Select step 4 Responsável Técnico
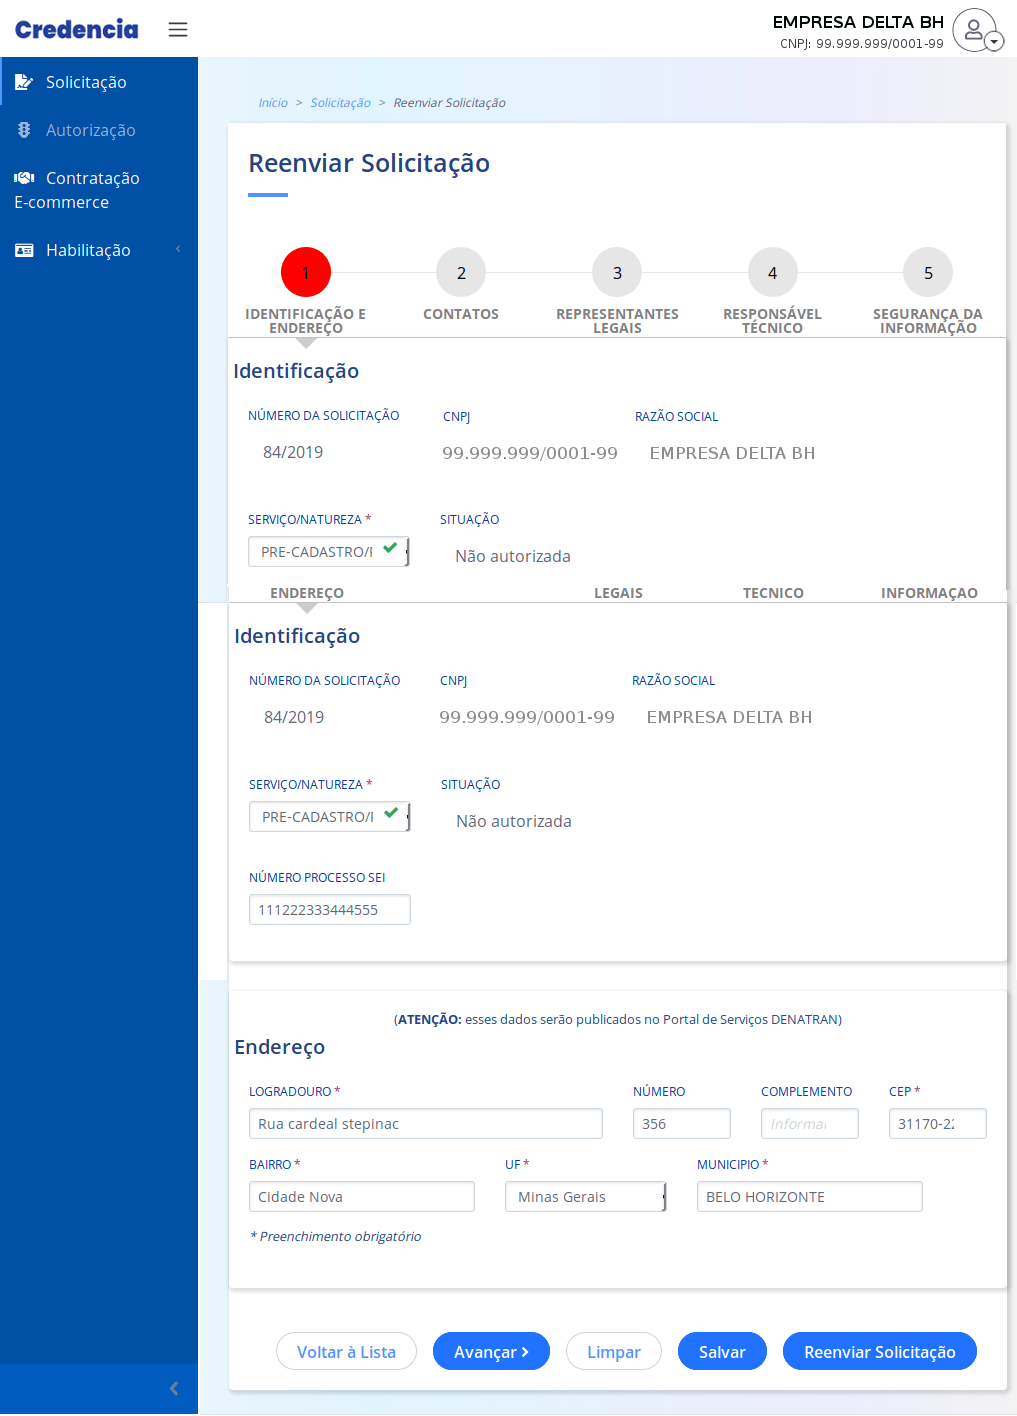This screenshot has height=1416, width=1017. tap(772, 273)
